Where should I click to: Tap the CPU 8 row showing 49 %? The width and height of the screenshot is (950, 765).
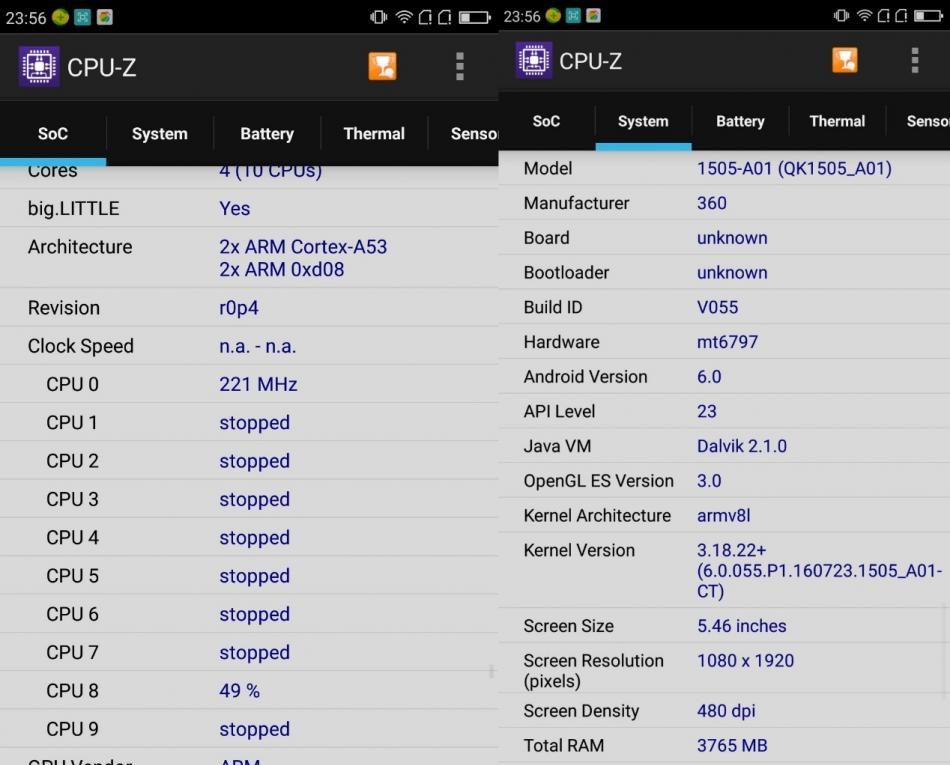tap(249, 690)
